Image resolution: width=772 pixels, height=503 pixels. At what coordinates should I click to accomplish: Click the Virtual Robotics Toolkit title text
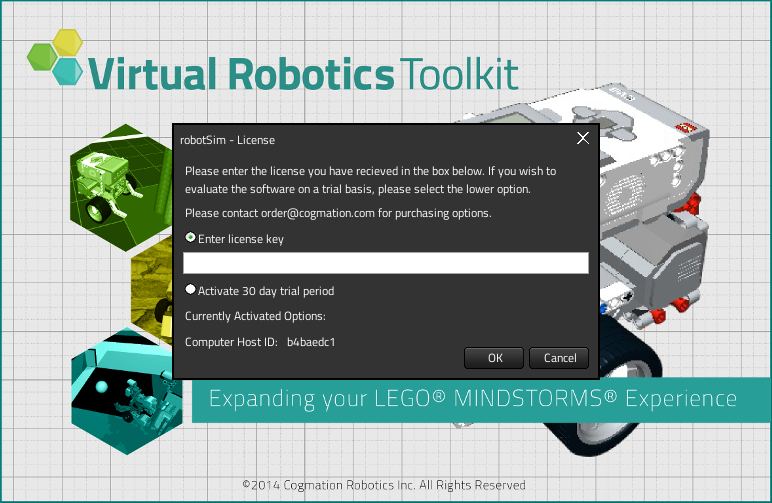point(303,73)
